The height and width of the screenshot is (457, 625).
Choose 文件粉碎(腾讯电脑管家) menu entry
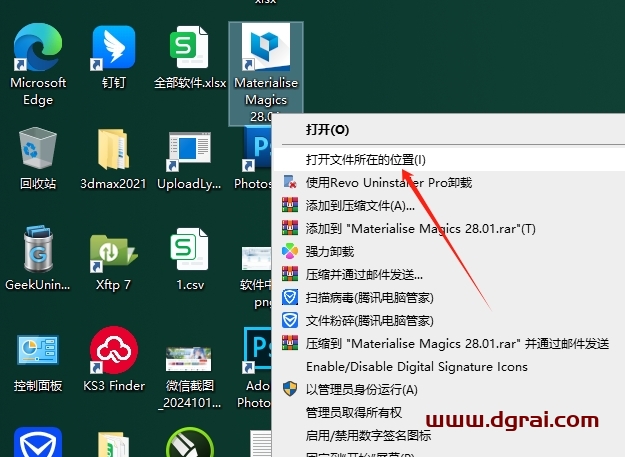pos(448,321)
